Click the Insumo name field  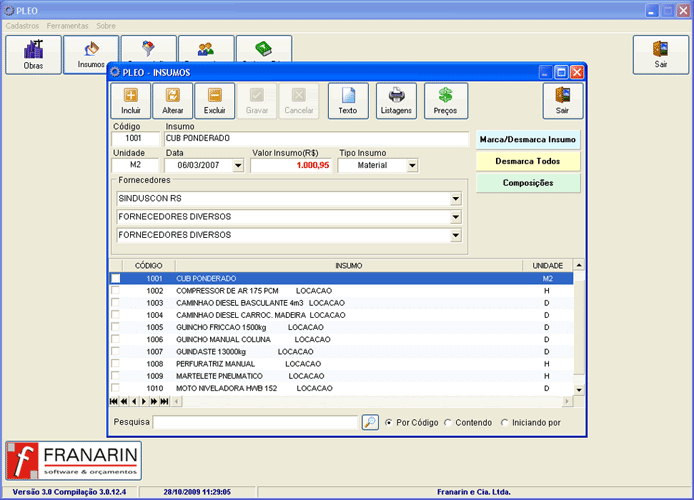click(316, 138)
